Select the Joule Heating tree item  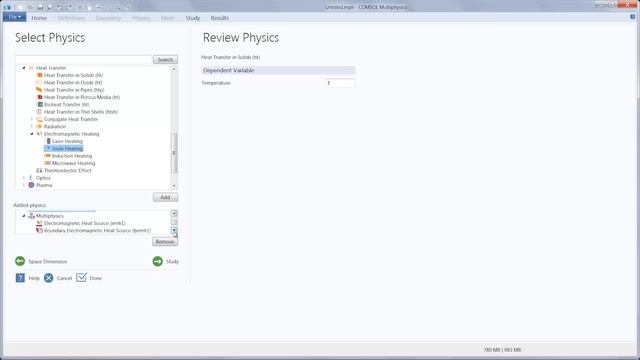pos(64,149)
